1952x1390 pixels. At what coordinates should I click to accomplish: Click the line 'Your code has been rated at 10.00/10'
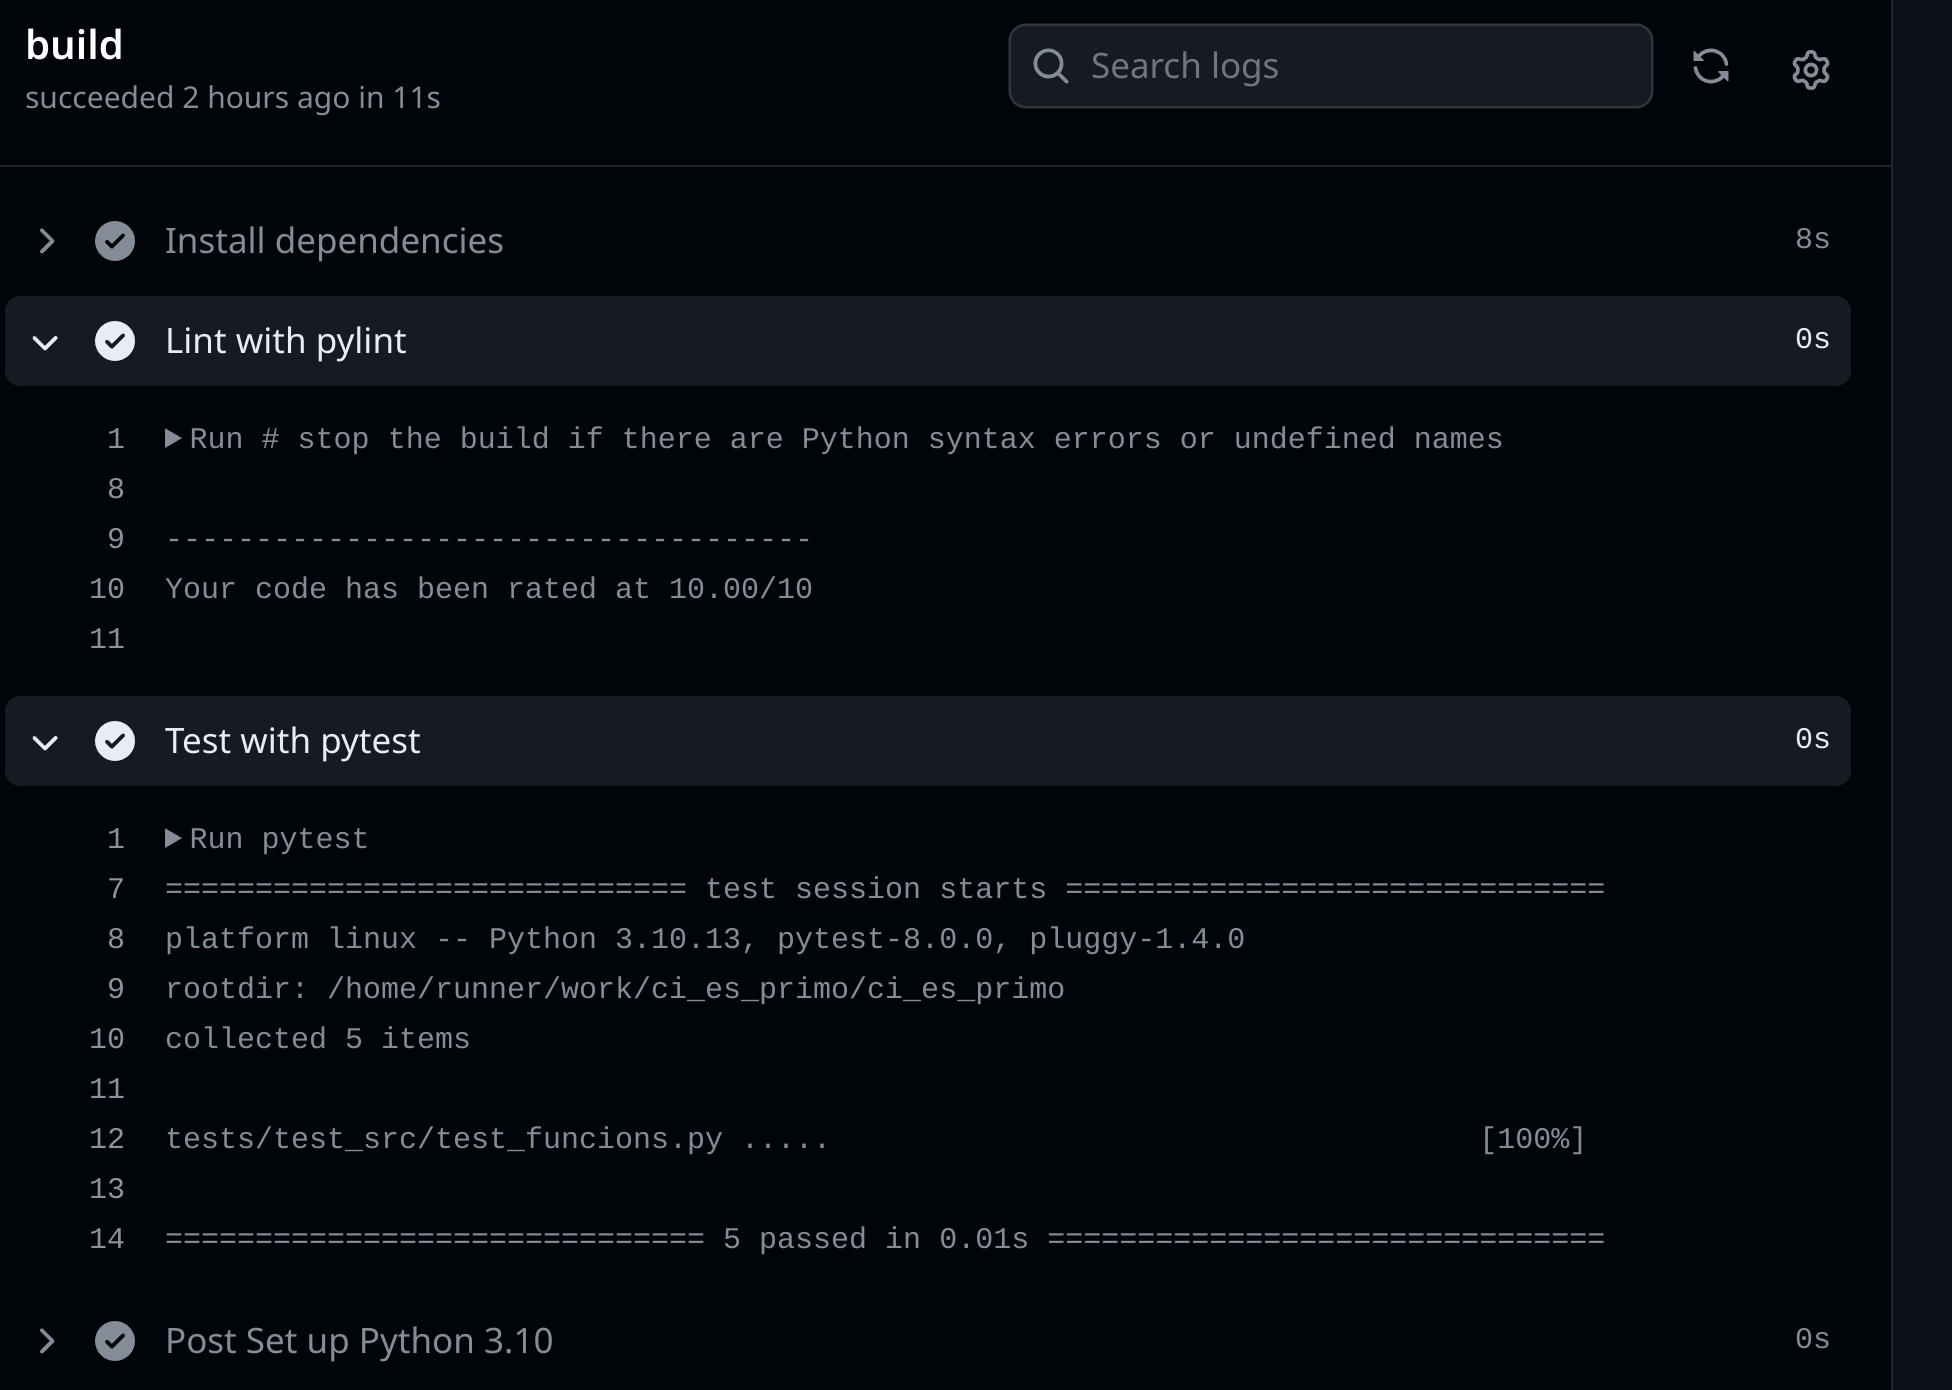pos(489,589)
